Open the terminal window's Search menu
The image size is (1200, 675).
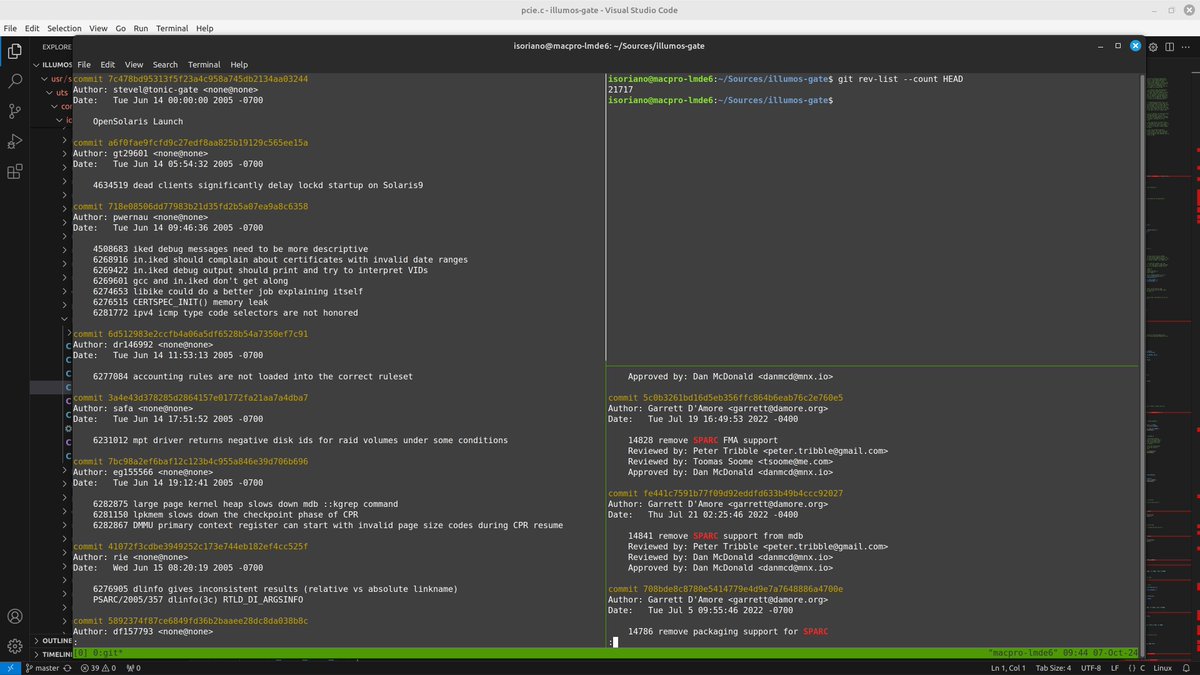[165, 64]
